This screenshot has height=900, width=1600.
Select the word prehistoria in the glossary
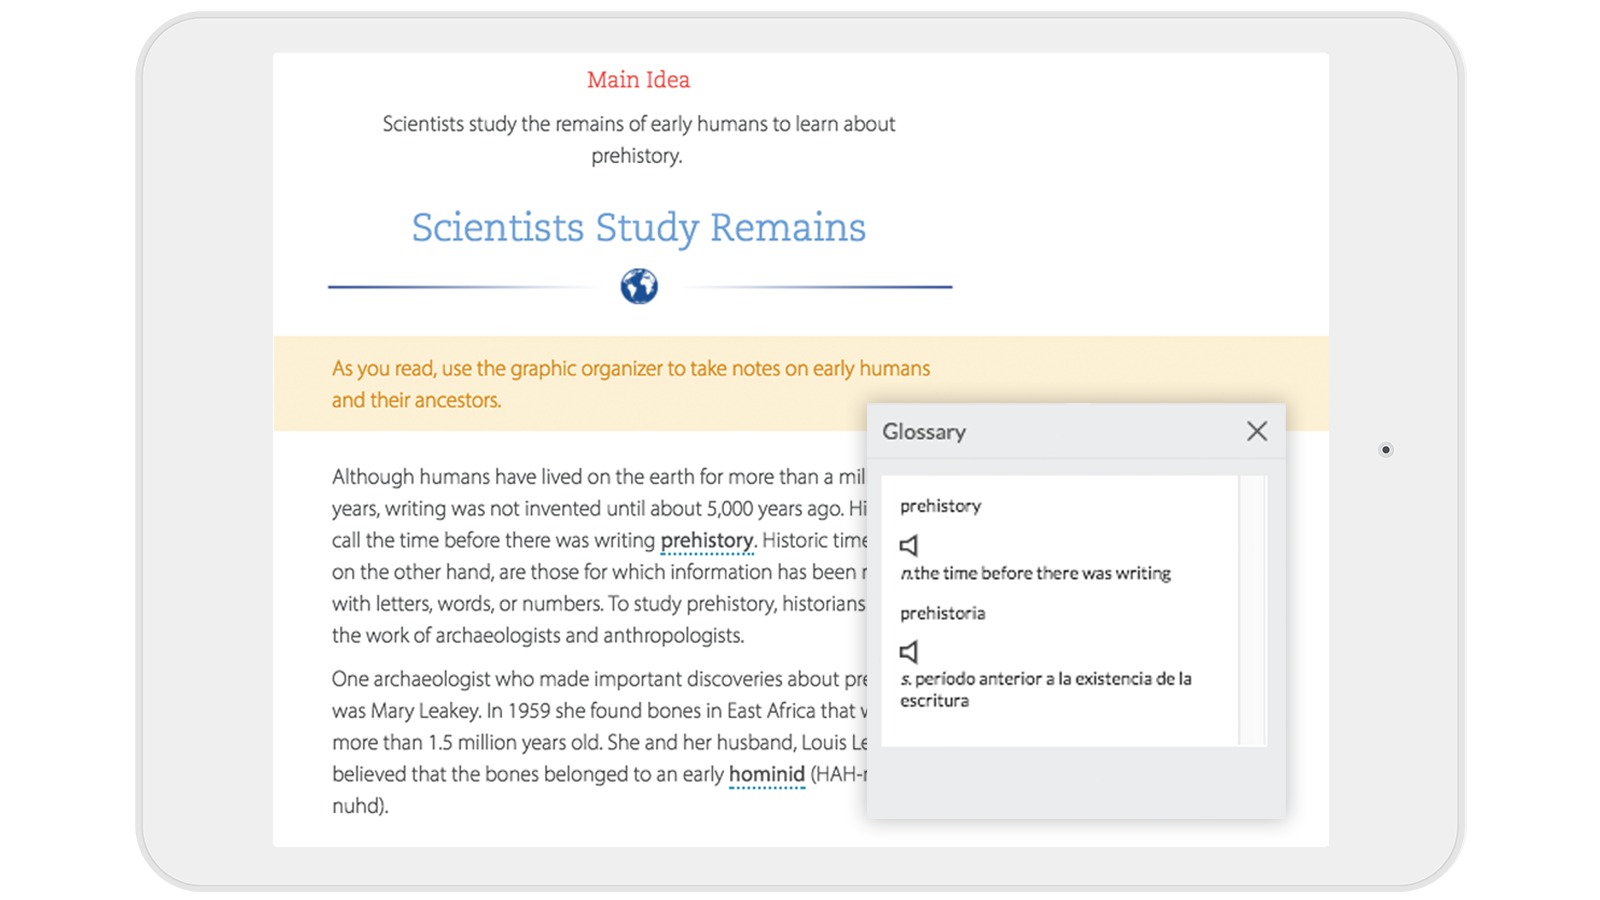point(943,613)
